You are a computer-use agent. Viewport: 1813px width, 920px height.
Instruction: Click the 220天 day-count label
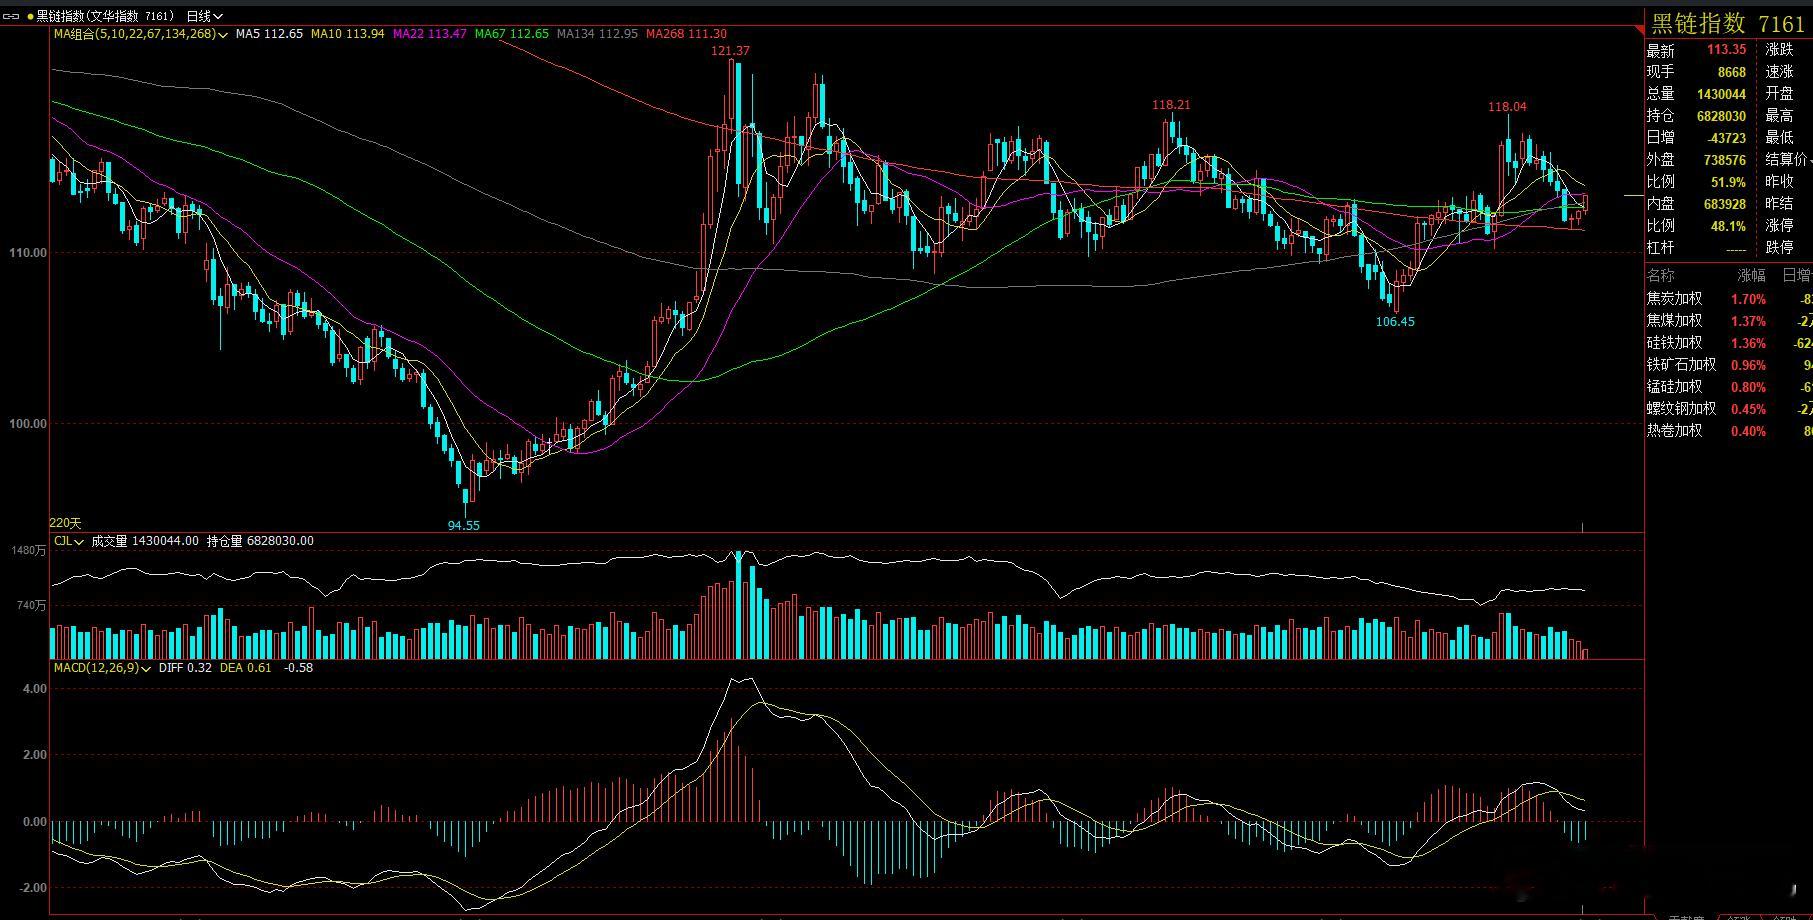point(66,523)
